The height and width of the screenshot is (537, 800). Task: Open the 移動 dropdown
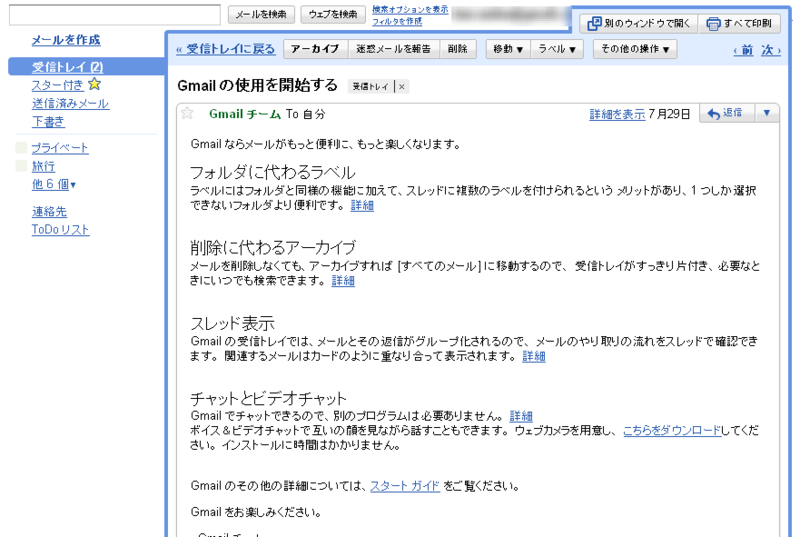tap(508, 49)
